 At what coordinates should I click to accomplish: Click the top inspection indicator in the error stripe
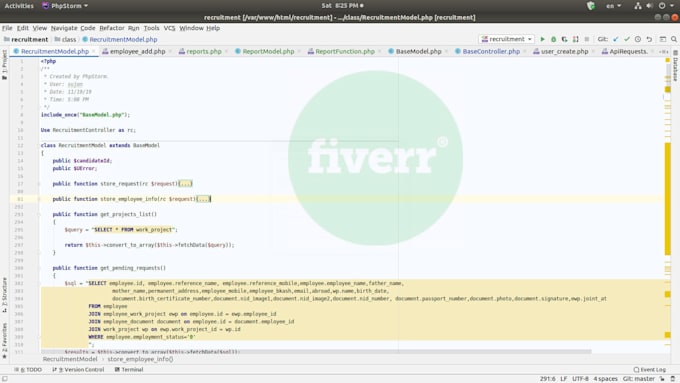tap(667, 60)
